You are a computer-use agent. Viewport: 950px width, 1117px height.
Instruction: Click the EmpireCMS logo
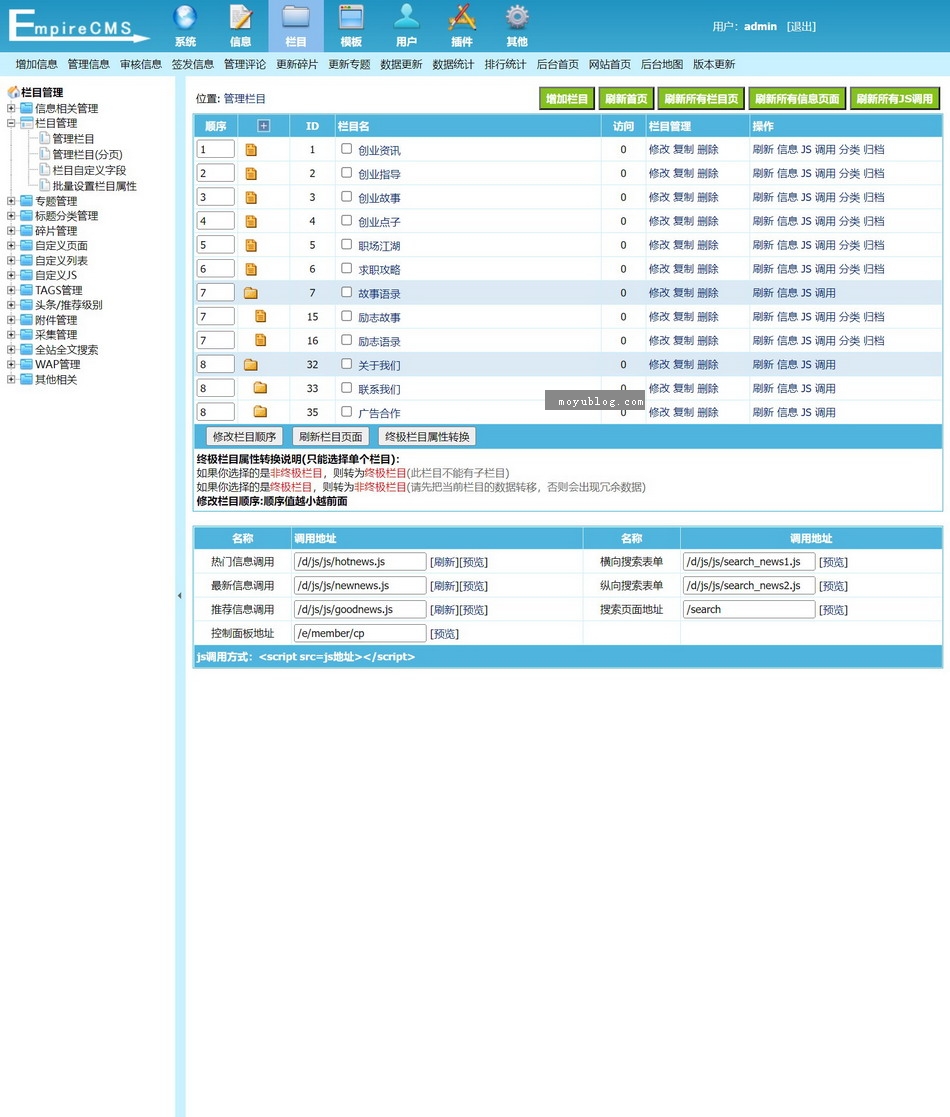[x=78, y=26]
